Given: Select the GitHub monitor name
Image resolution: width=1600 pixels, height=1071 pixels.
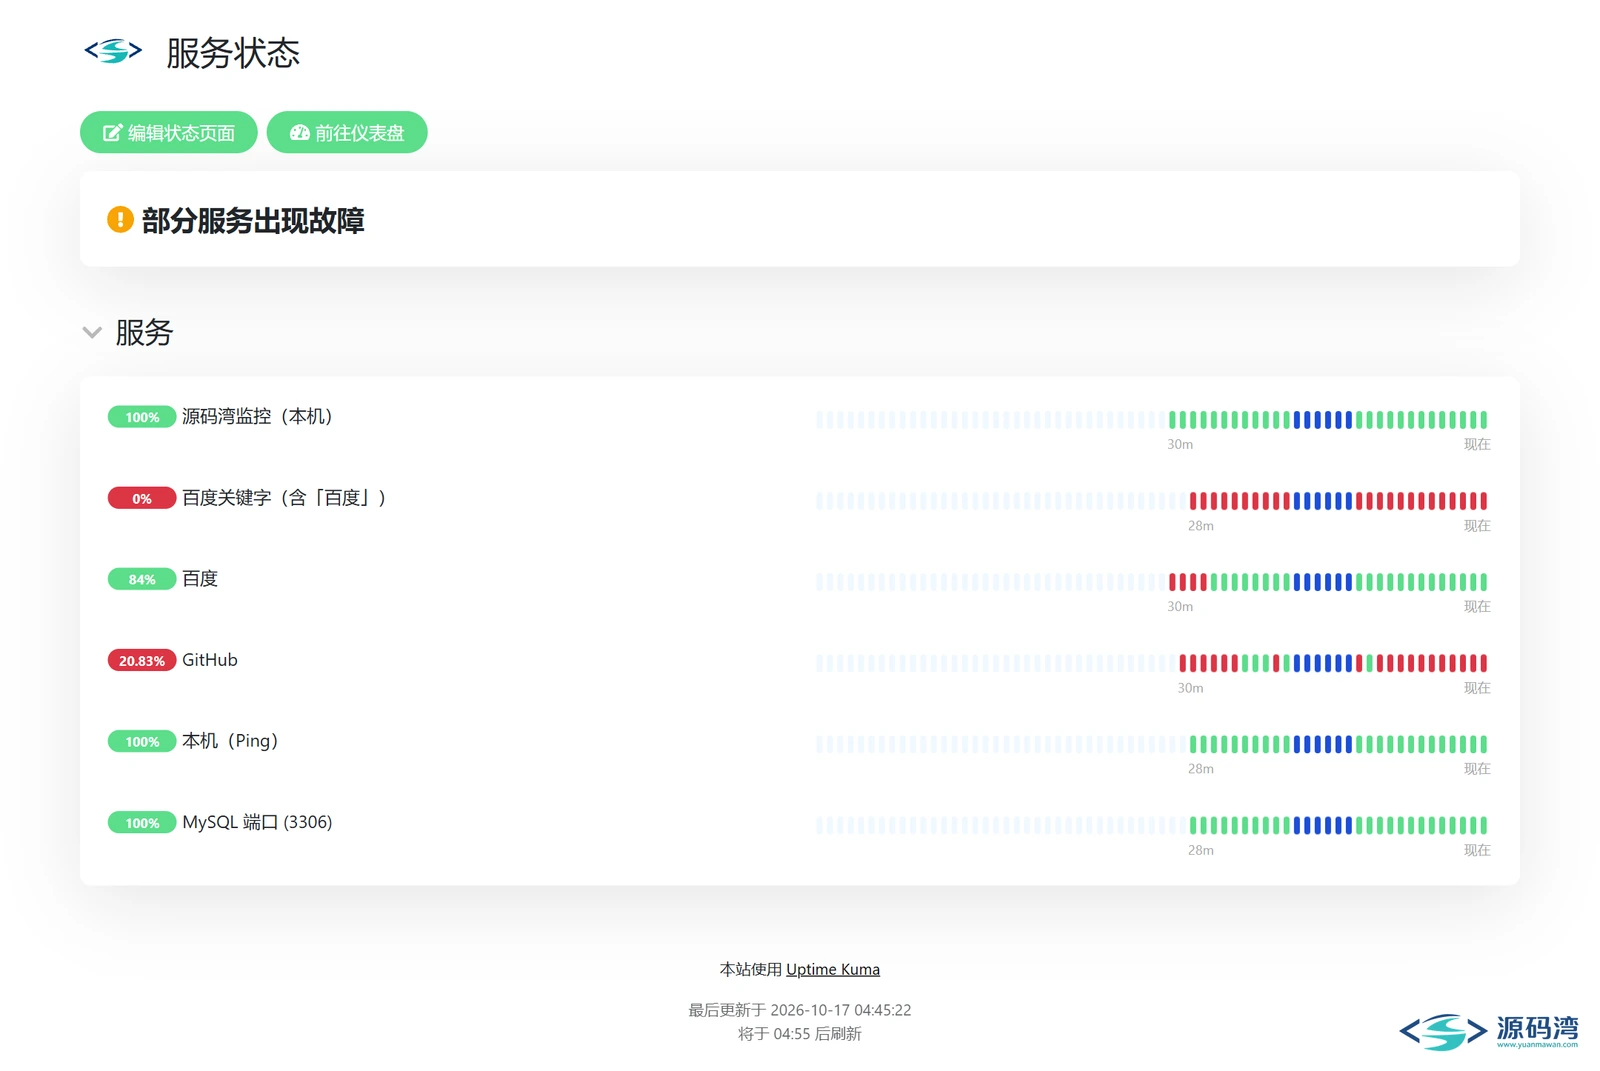Looking at the screenshot, I should pyautogui.click(x=210, y=660).
